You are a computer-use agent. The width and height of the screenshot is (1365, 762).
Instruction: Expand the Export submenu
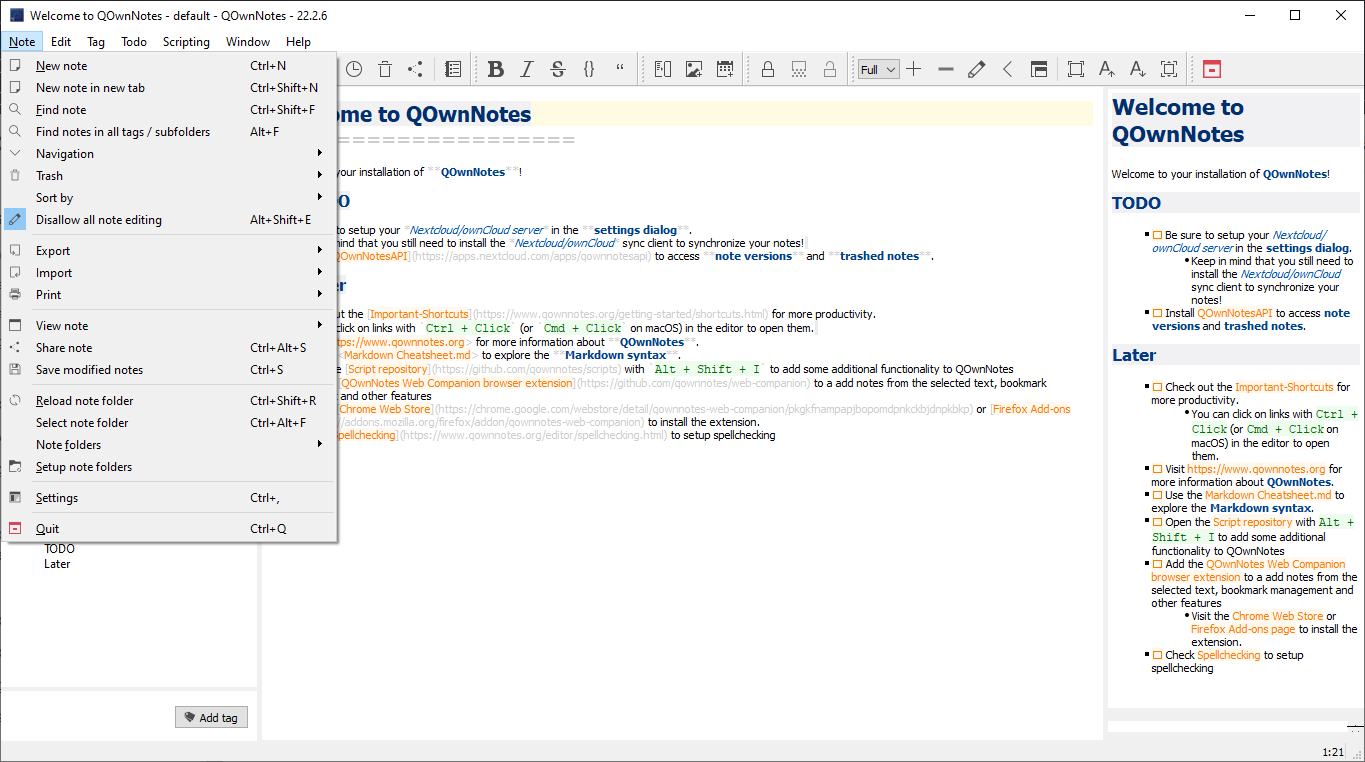[x=169, y=251]
